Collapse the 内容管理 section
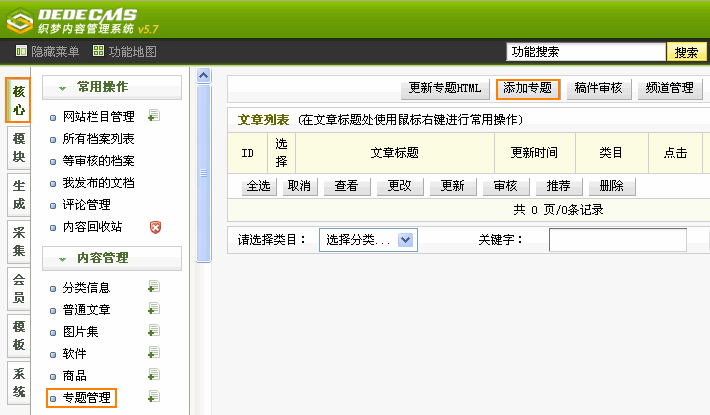710x415 pixels. click(64, 258)
